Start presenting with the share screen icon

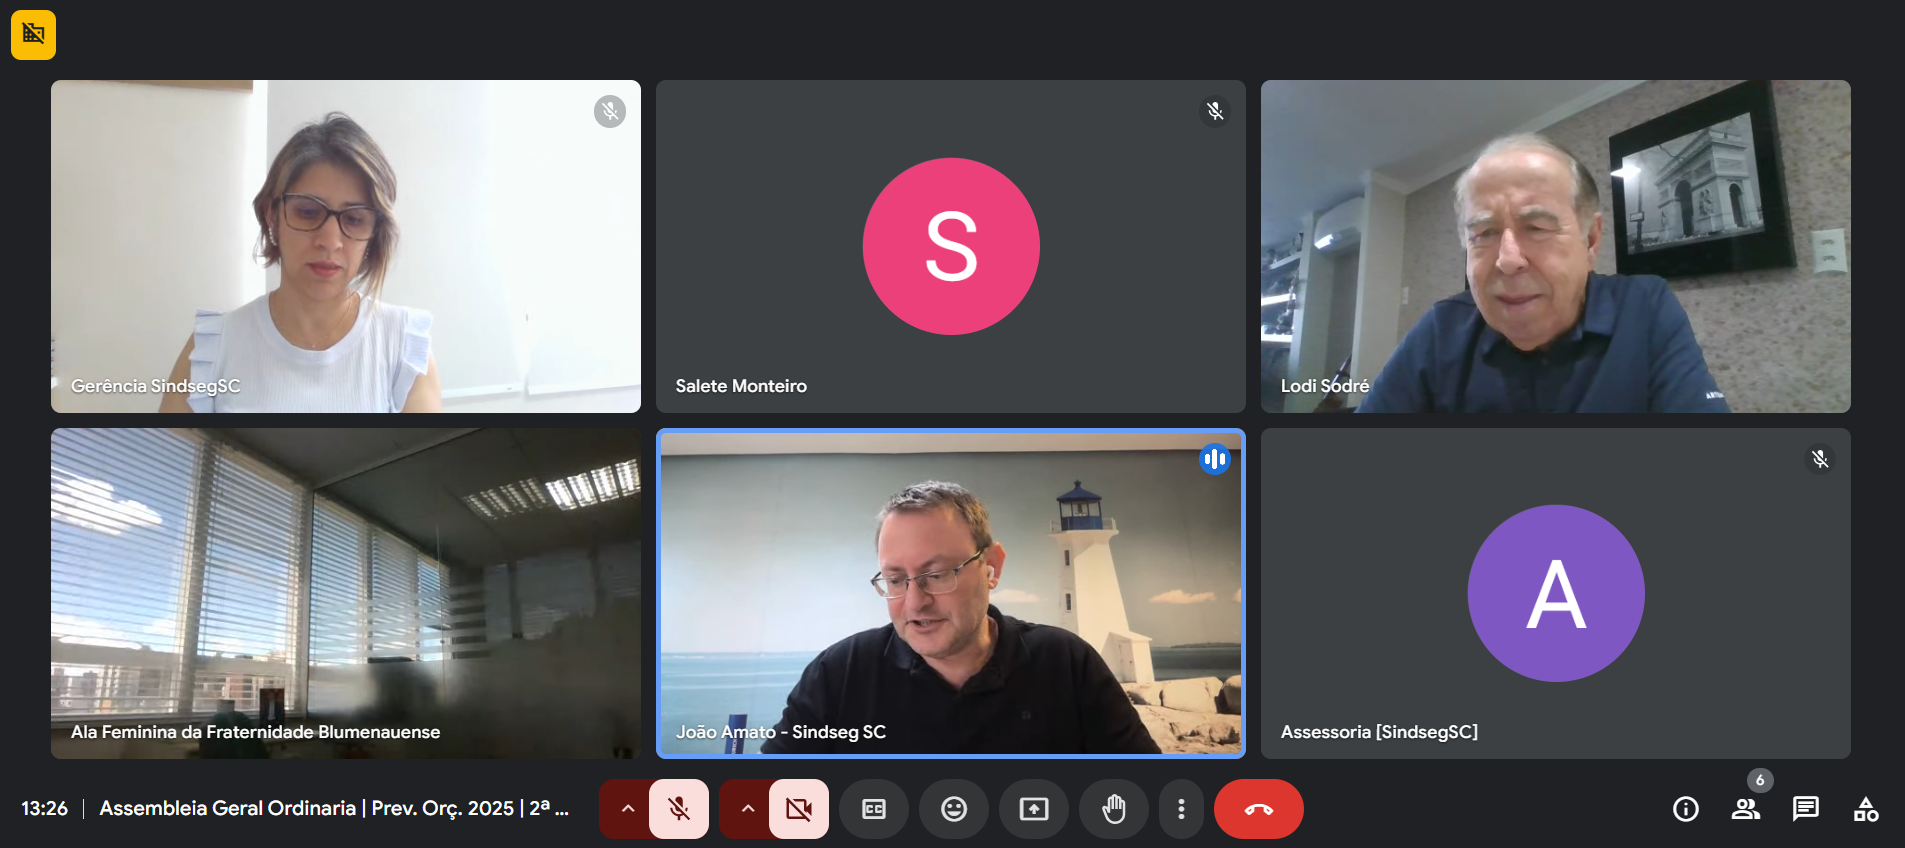1033,809
